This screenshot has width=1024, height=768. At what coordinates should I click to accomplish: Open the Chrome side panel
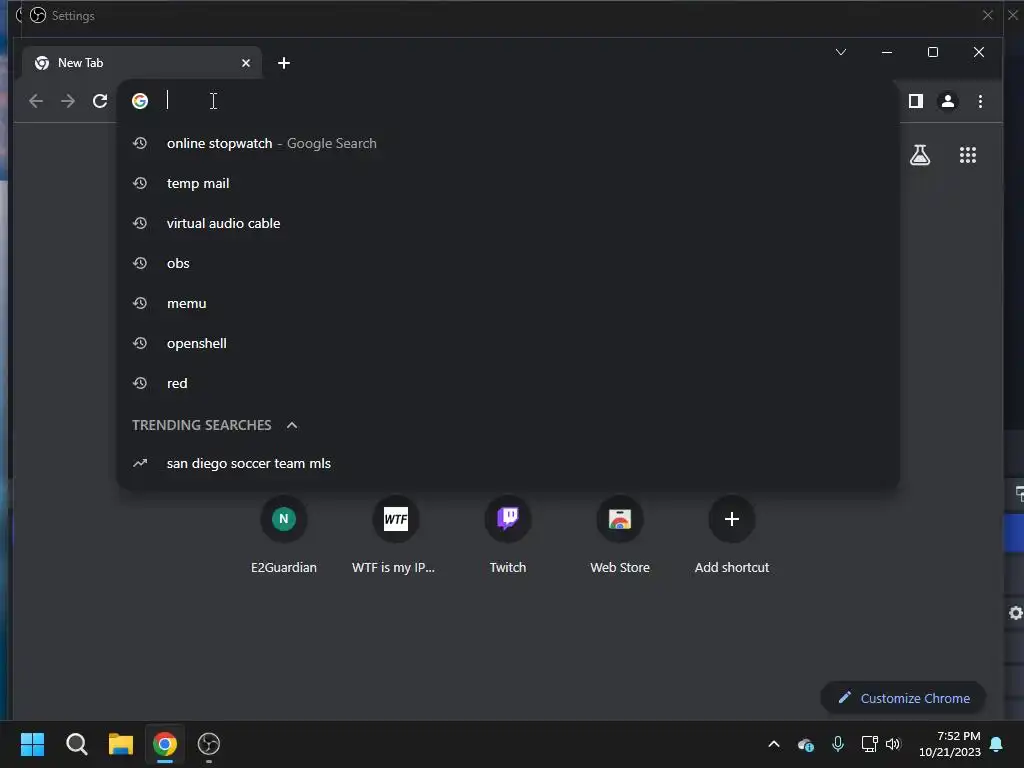pos(916,101)
